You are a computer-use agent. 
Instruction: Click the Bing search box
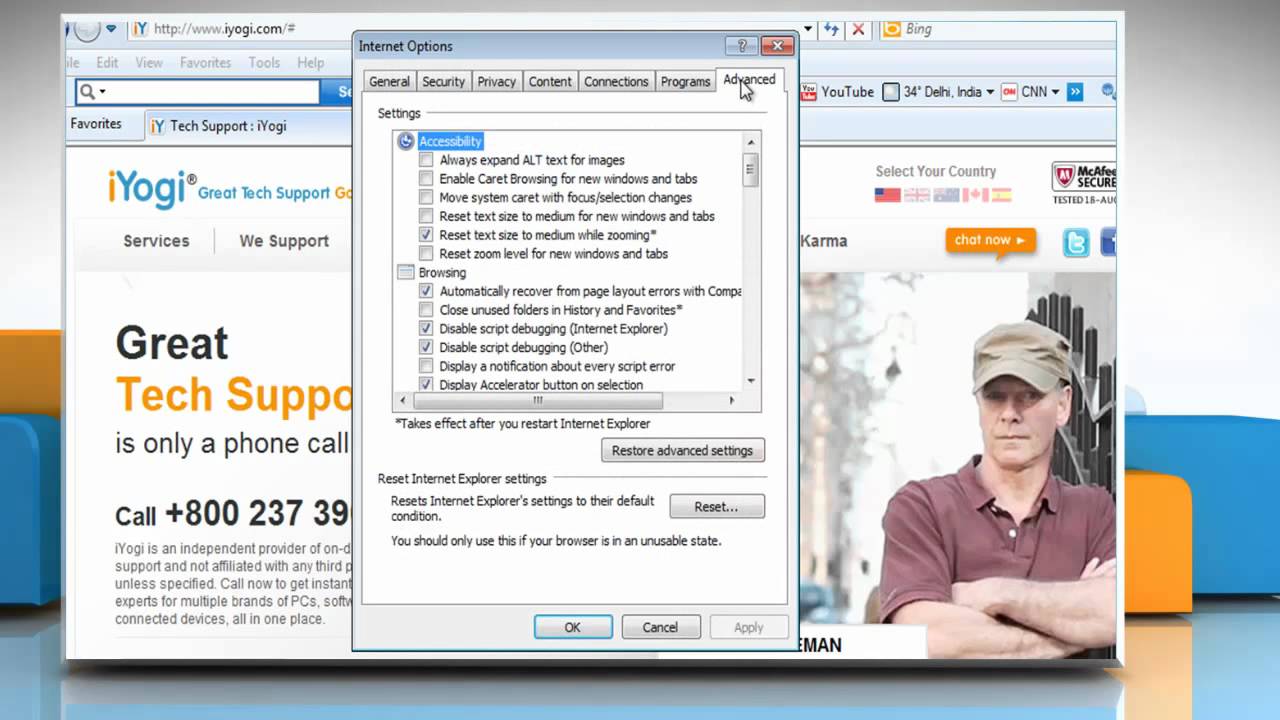click(1000, 29)
